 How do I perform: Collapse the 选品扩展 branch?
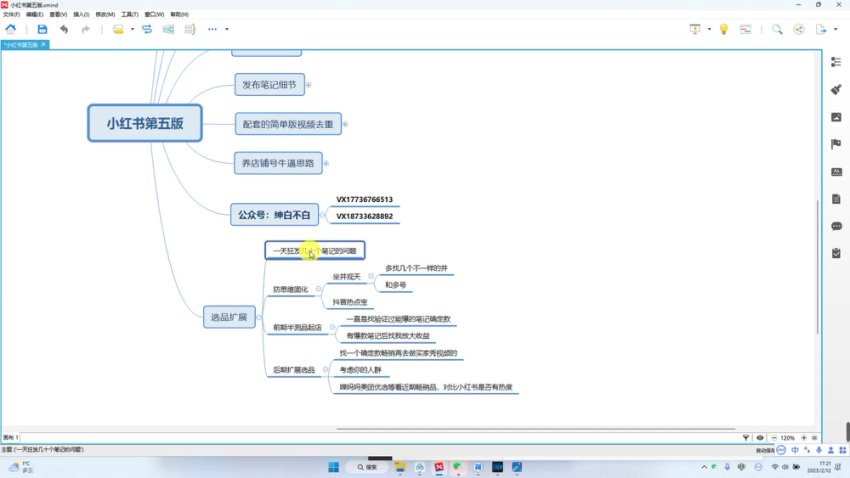pos(259,317)
